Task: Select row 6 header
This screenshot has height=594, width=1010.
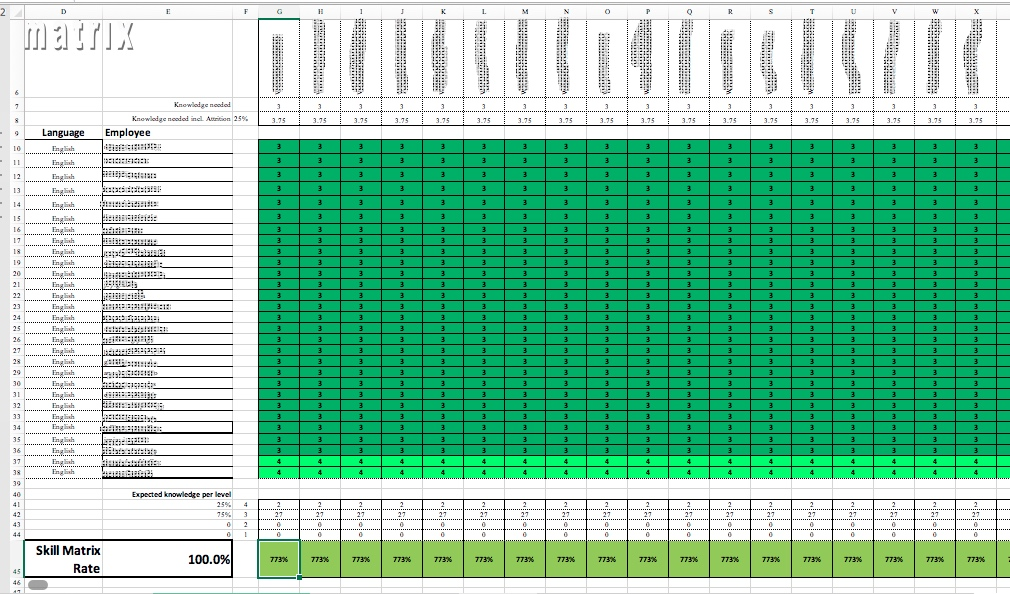Action: click(x=17, y=59)
